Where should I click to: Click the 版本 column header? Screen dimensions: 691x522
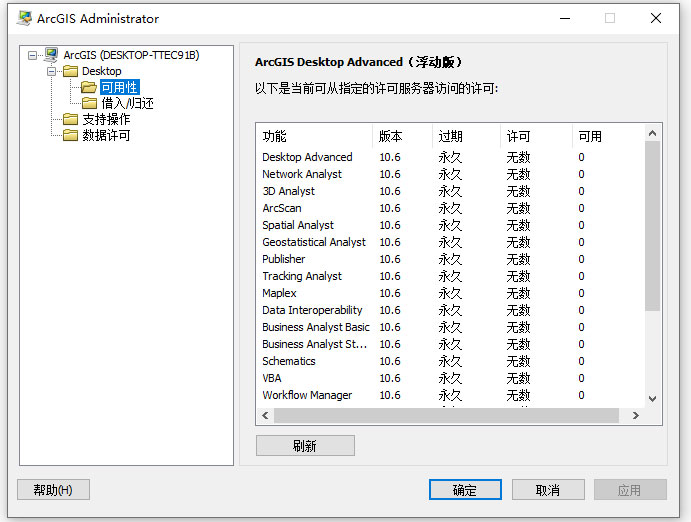point(402,136)
